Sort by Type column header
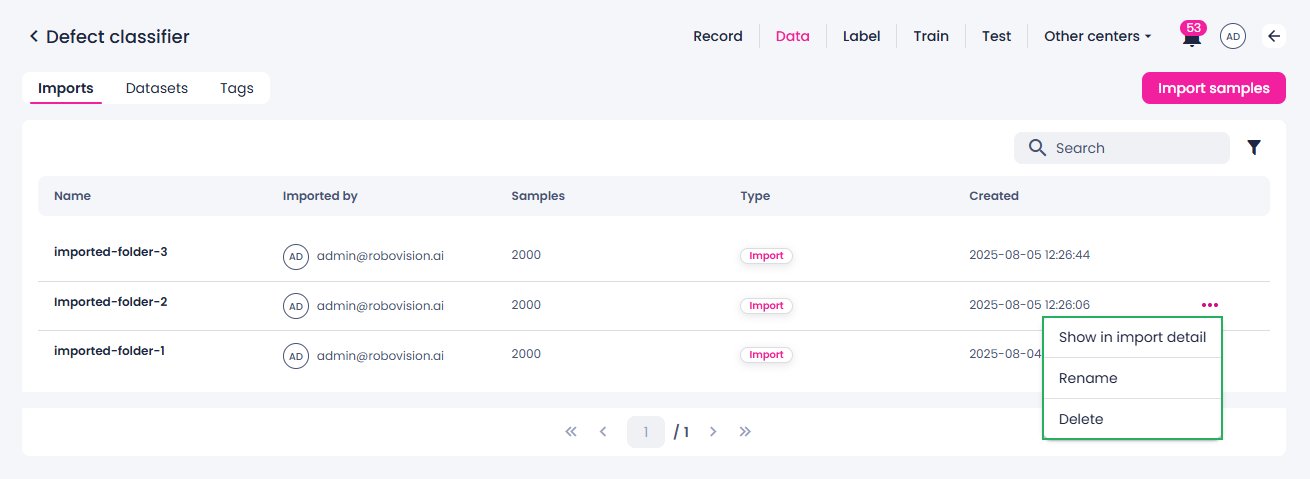This screenshot has height=479, width=1310. pyautogui.click(x=755, y=196)
